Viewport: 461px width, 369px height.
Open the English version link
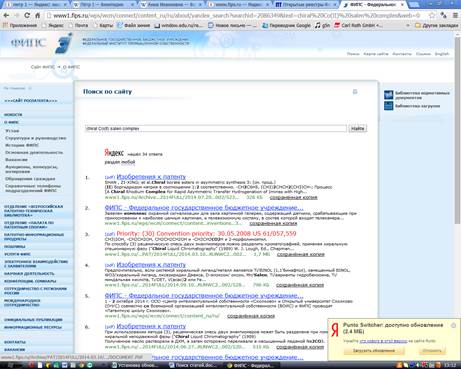click(x=442, y=54)
